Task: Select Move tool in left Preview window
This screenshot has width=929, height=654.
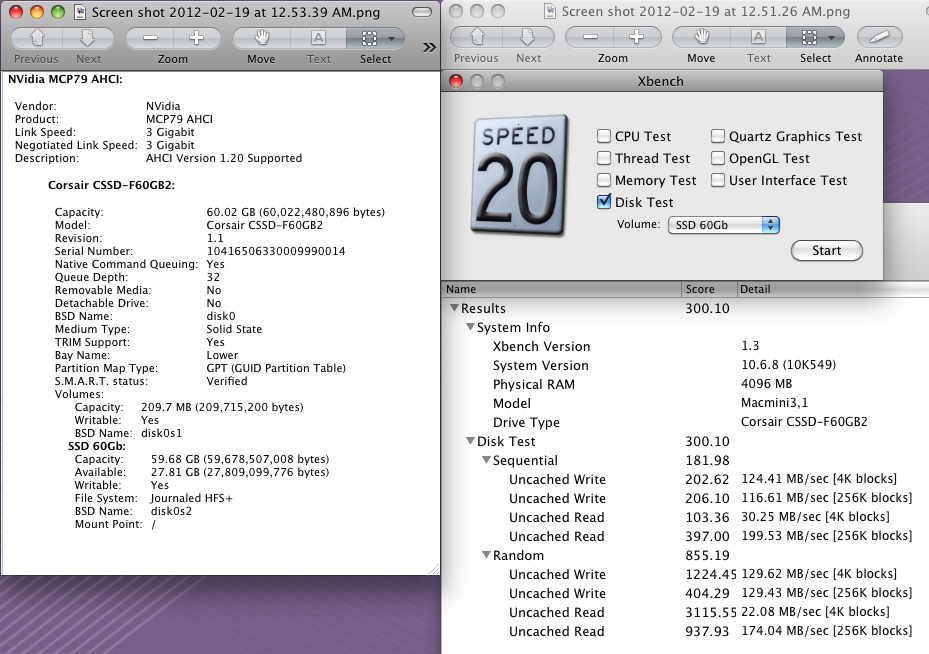Action: point(261,39)
